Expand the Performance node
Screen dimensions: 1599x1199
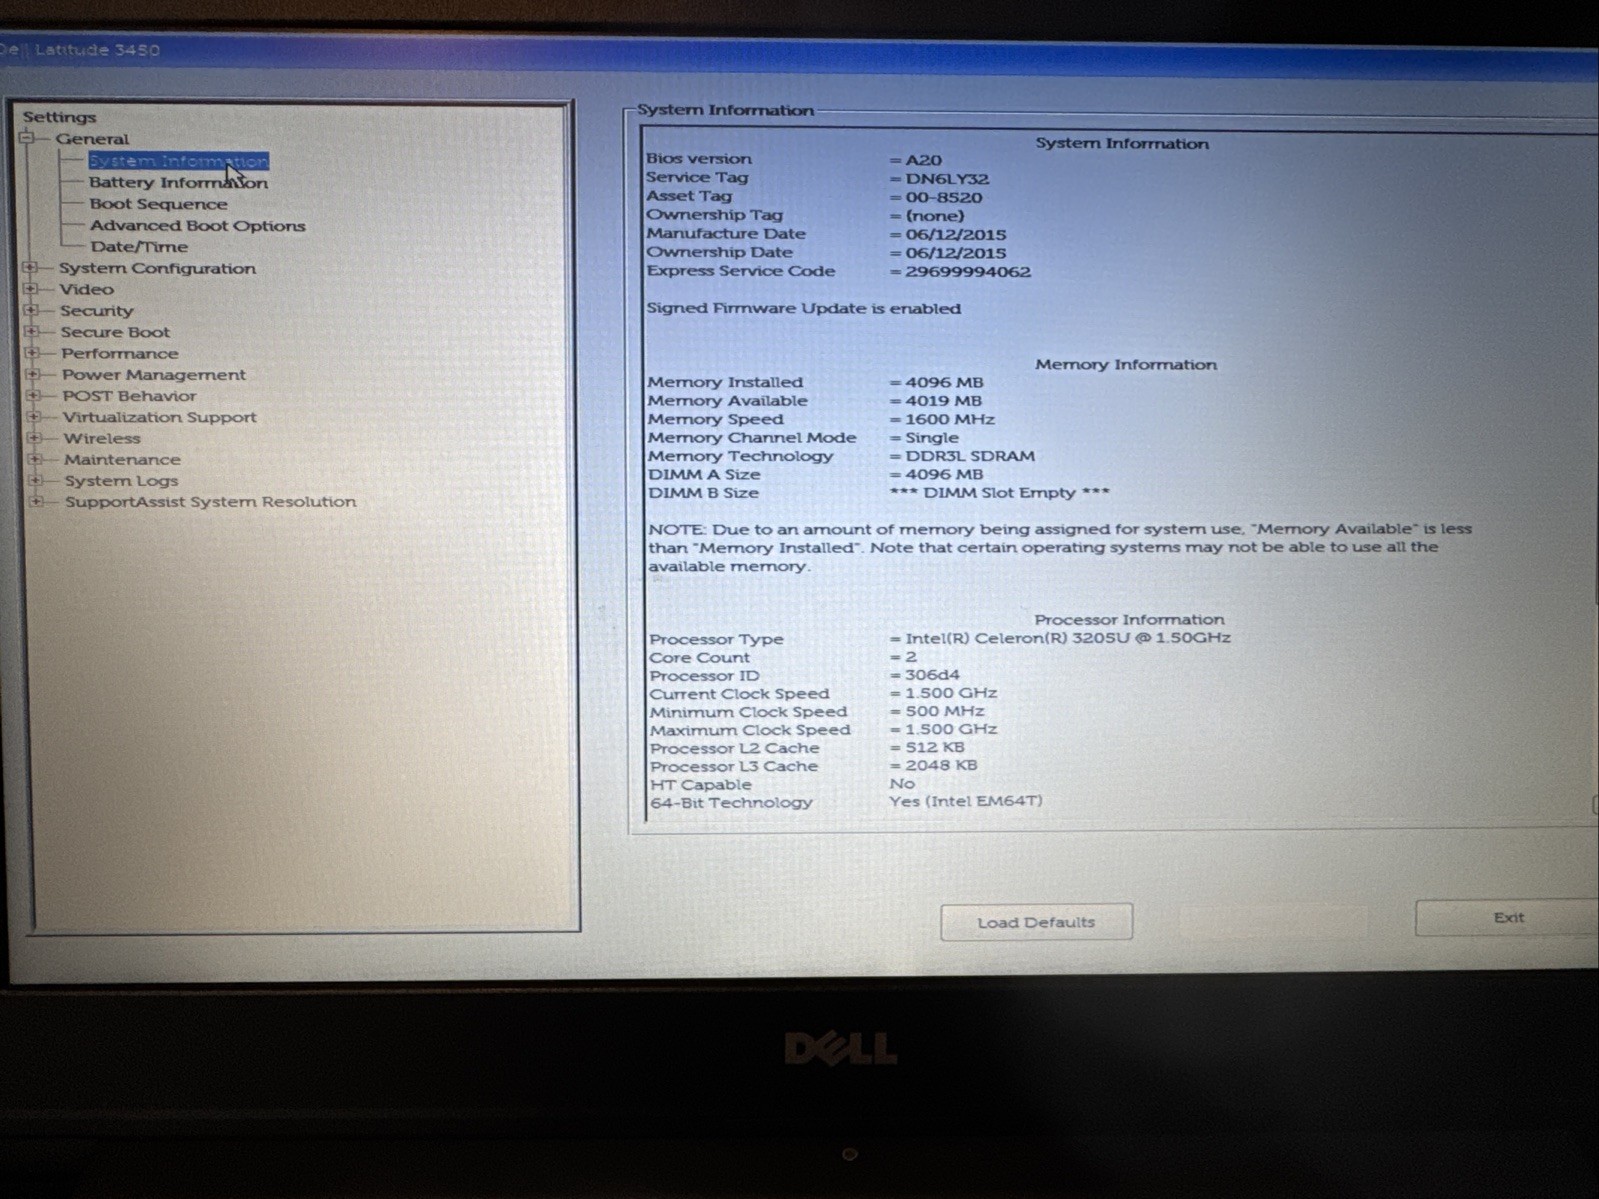coord(32,353)
